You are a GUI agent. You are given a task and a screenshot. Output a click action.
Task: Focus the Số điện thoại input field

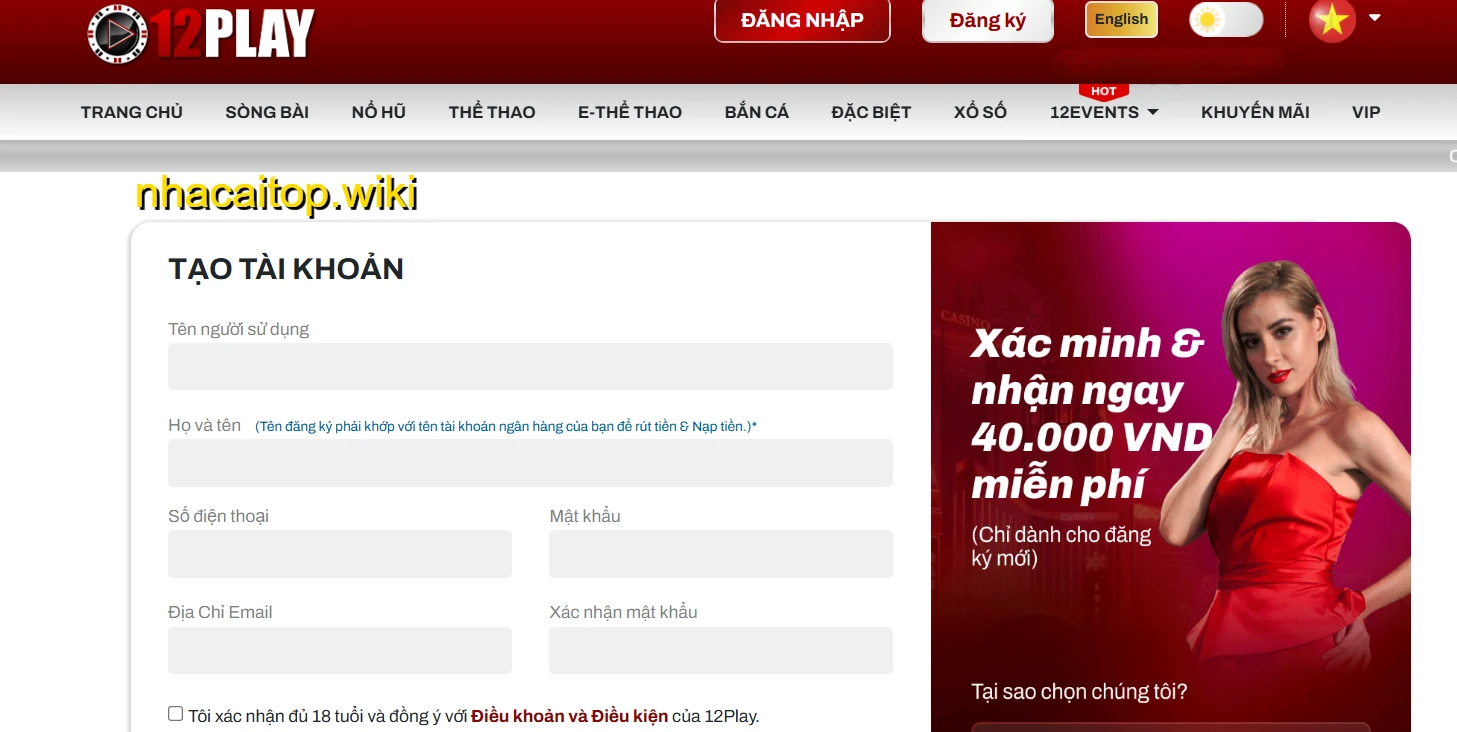[340, 554]
